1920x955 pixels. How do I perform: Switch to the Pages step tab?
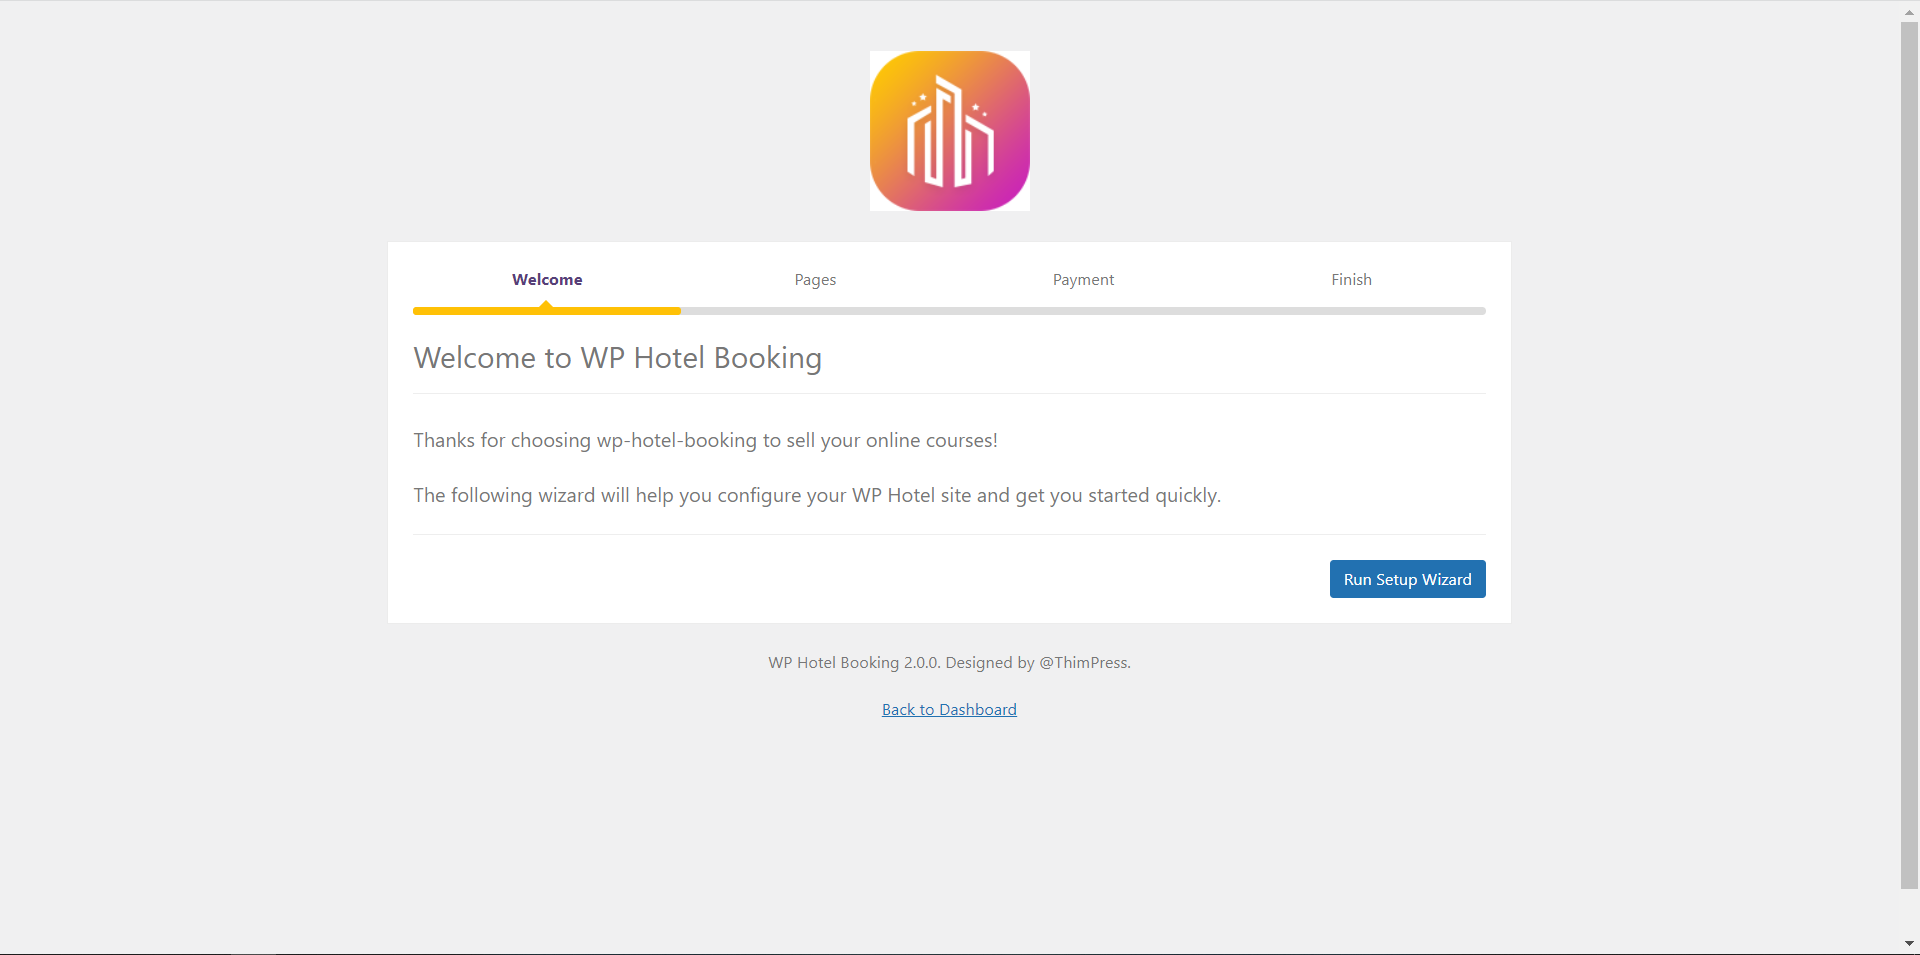click(x=815, y=280)
